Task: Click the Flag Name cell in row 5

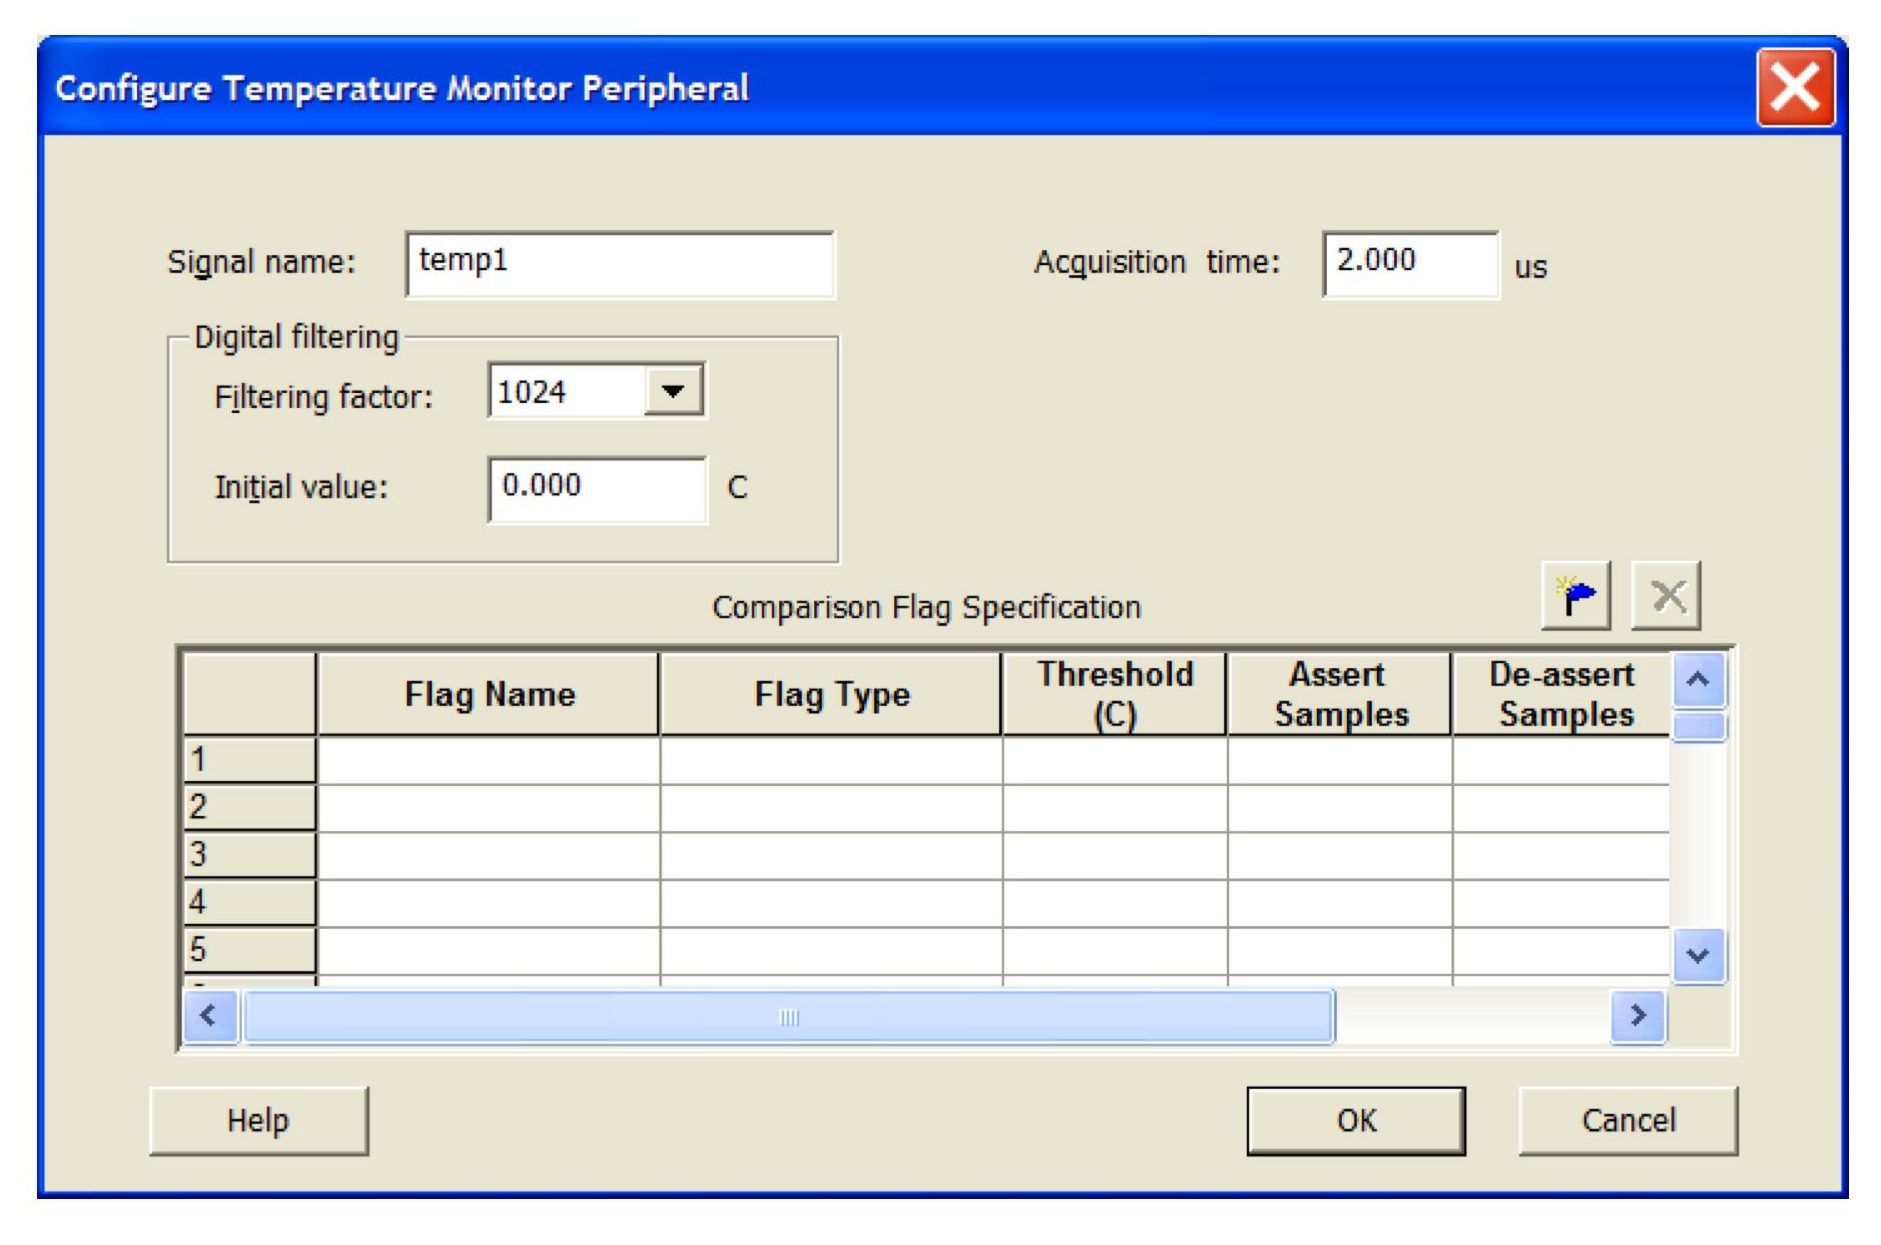Action: pyautogui.click(x=489, y=951)
